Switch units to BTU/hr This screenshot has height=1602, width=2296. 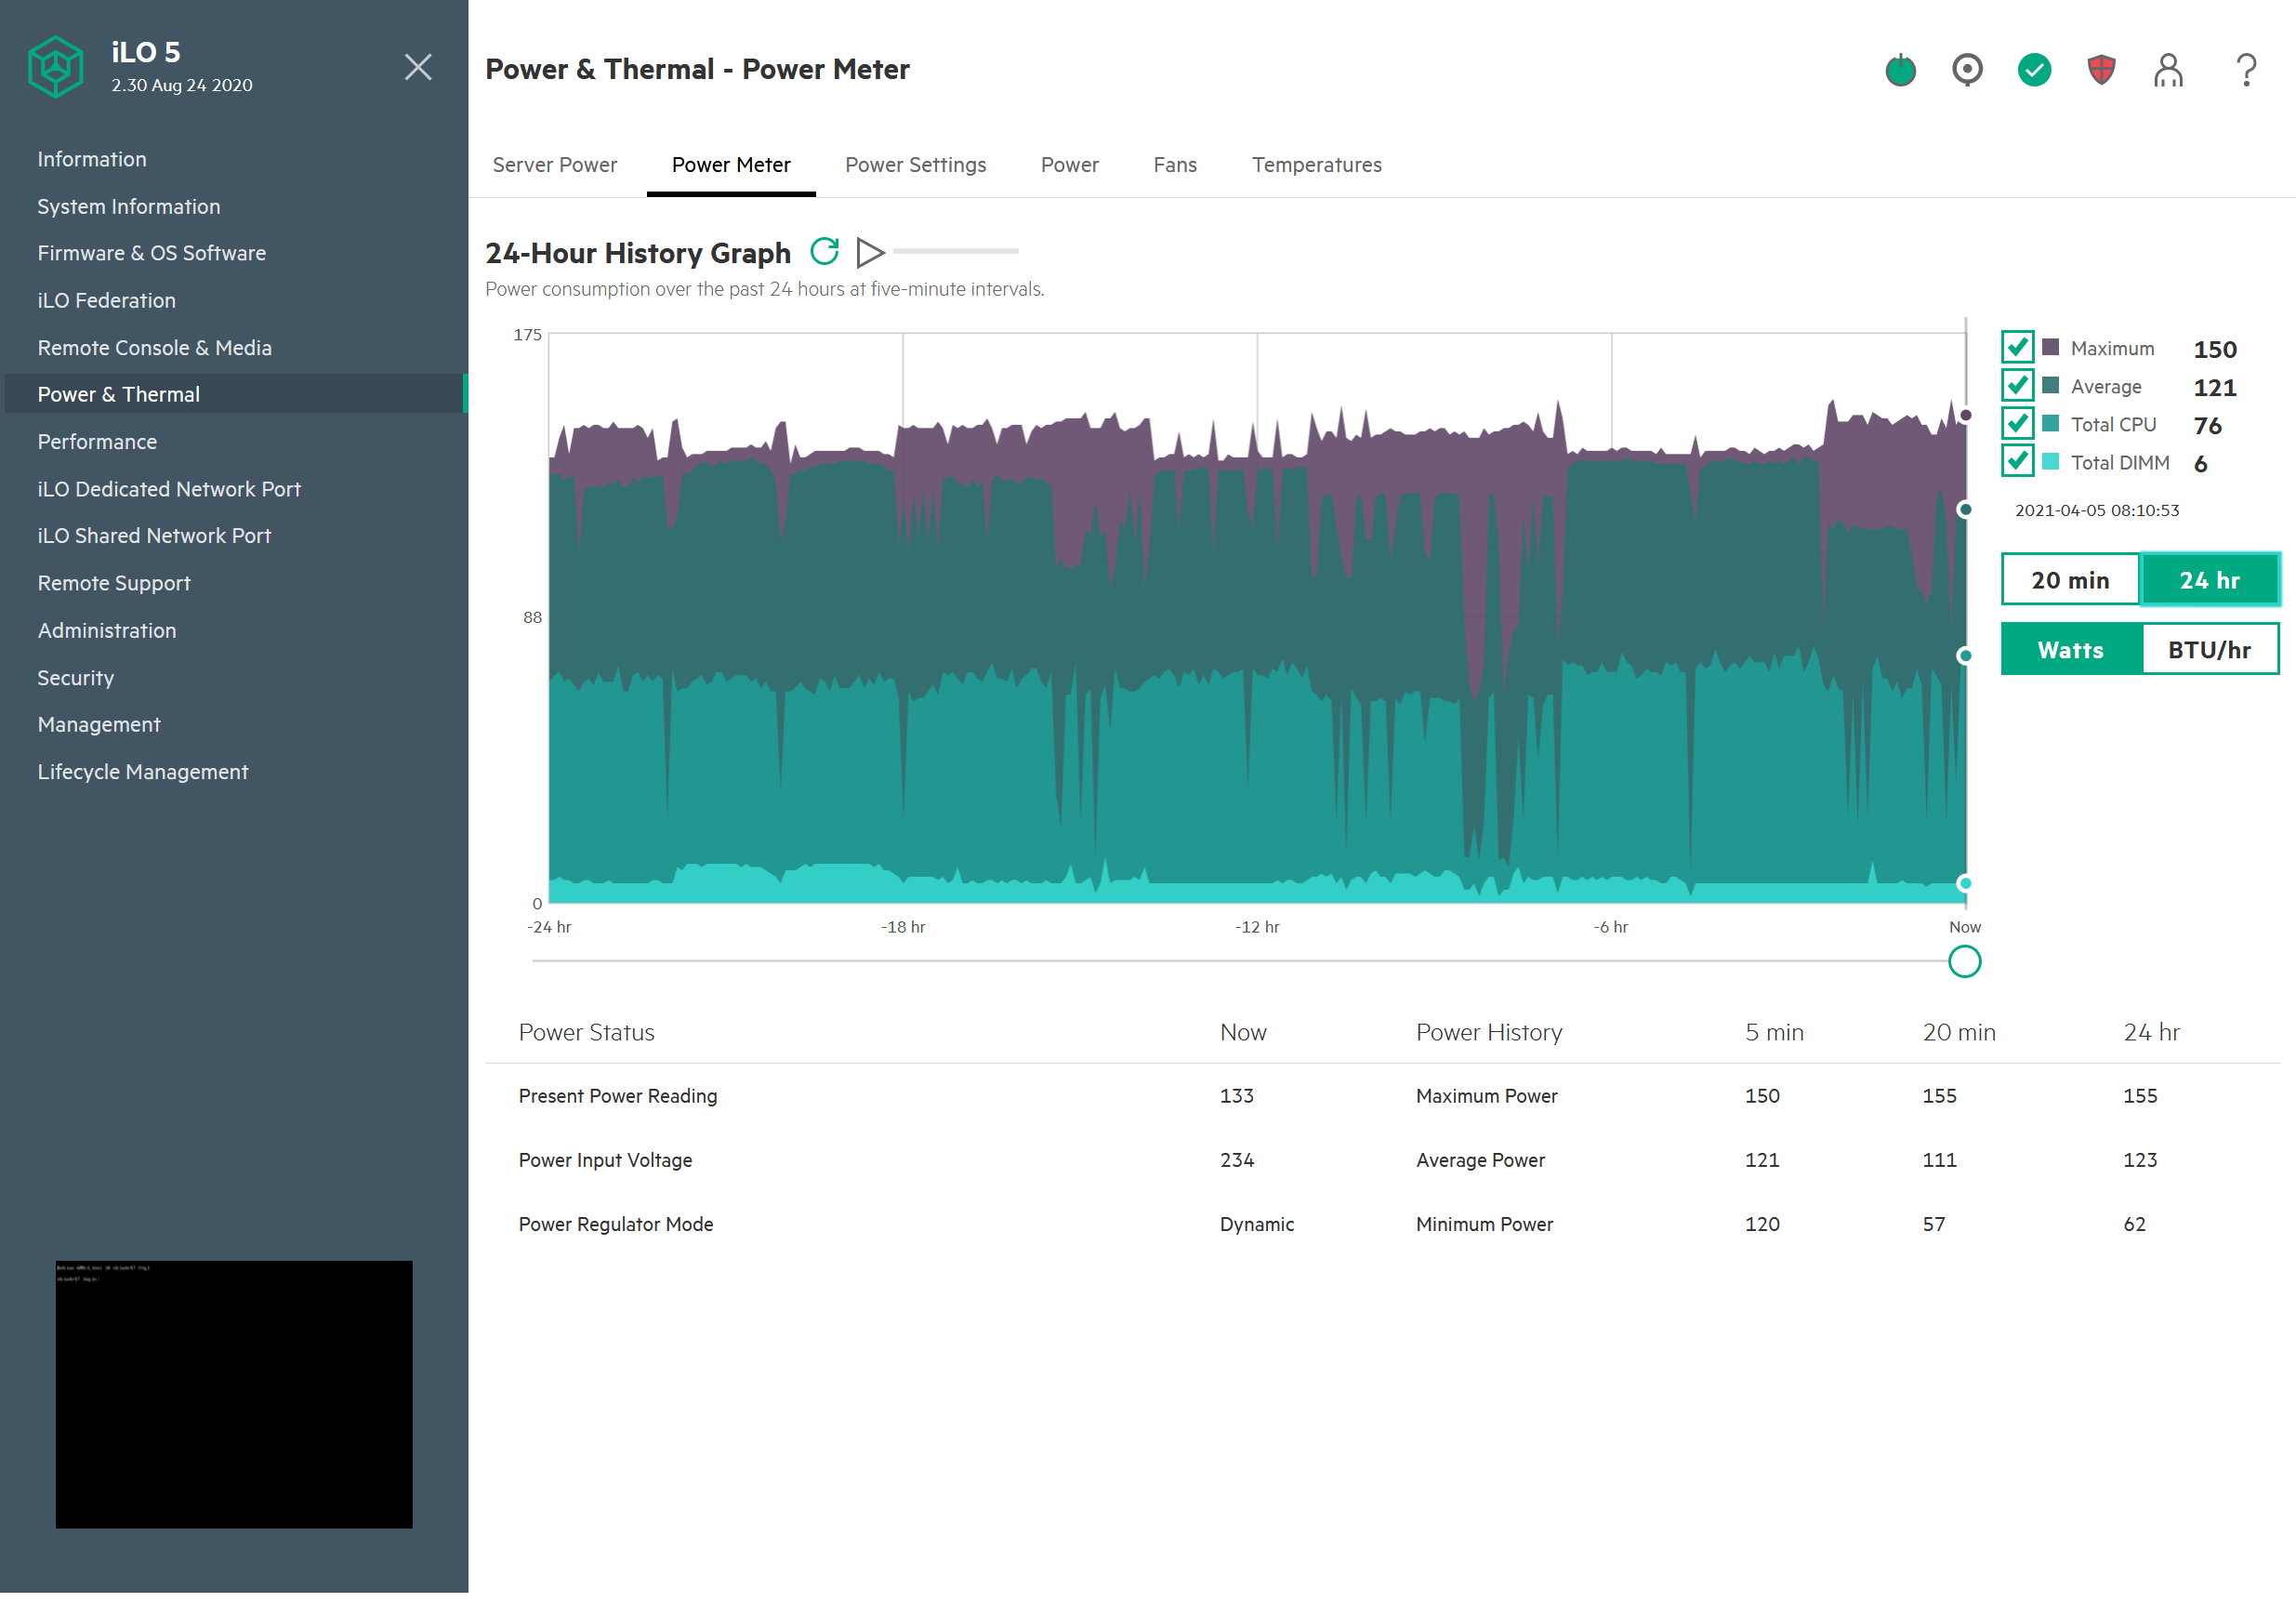[2208, 650]
